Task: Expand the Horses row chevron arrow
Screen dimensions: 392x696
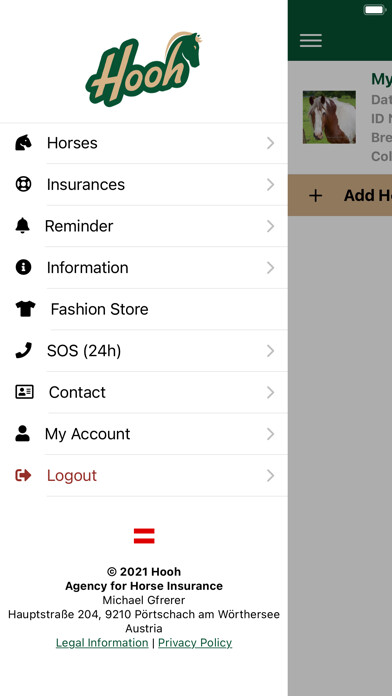Action: tap(270, 143)
